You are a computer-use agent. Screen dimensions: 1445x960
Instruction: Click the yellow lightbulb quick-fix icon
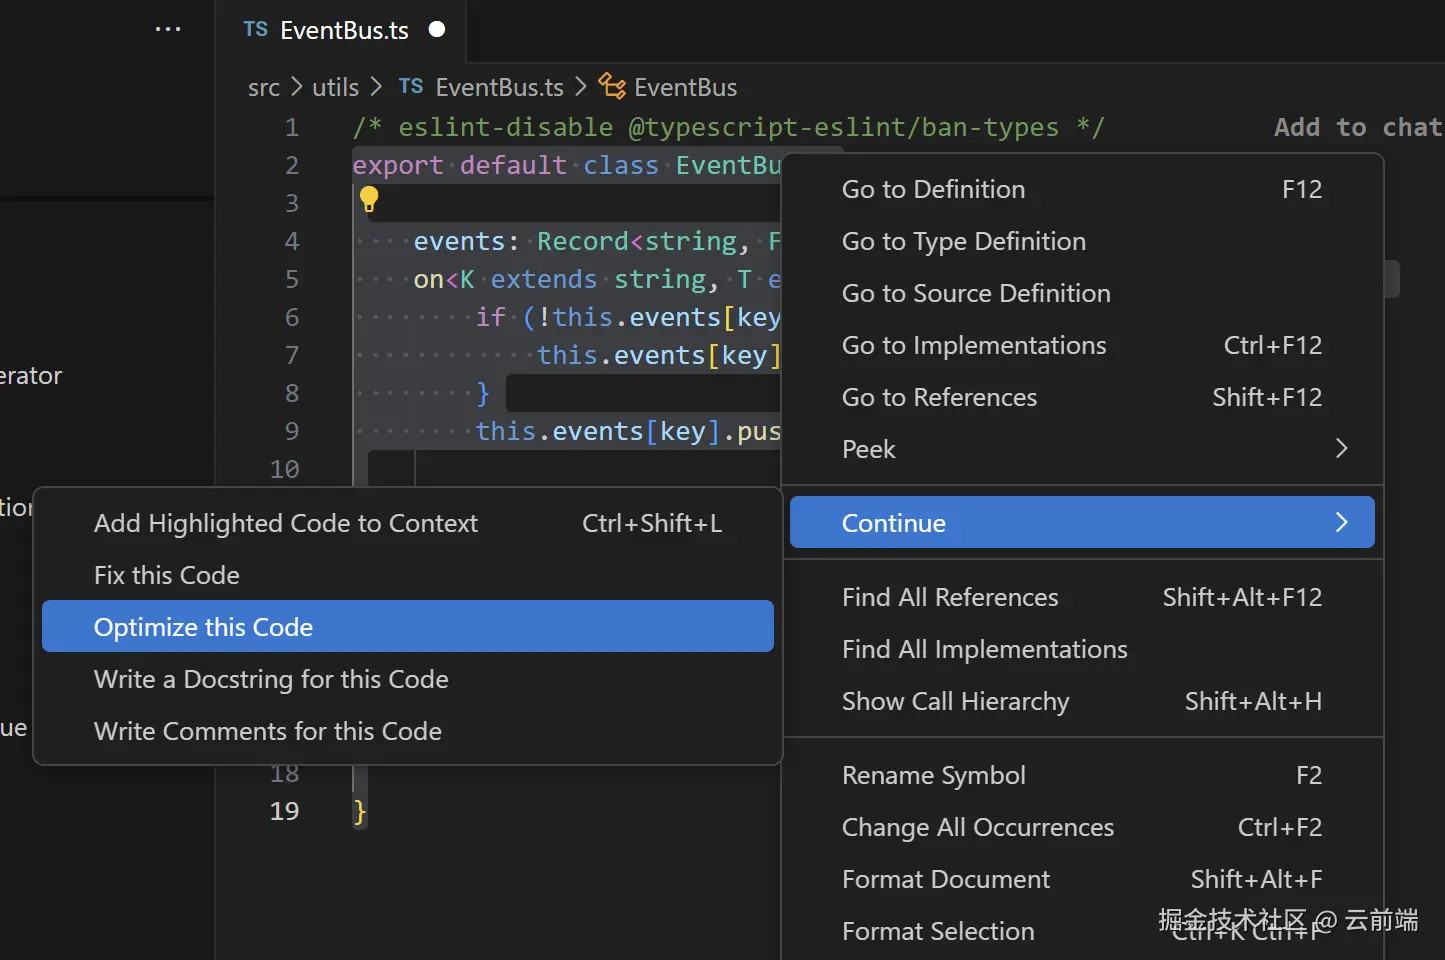369,199
